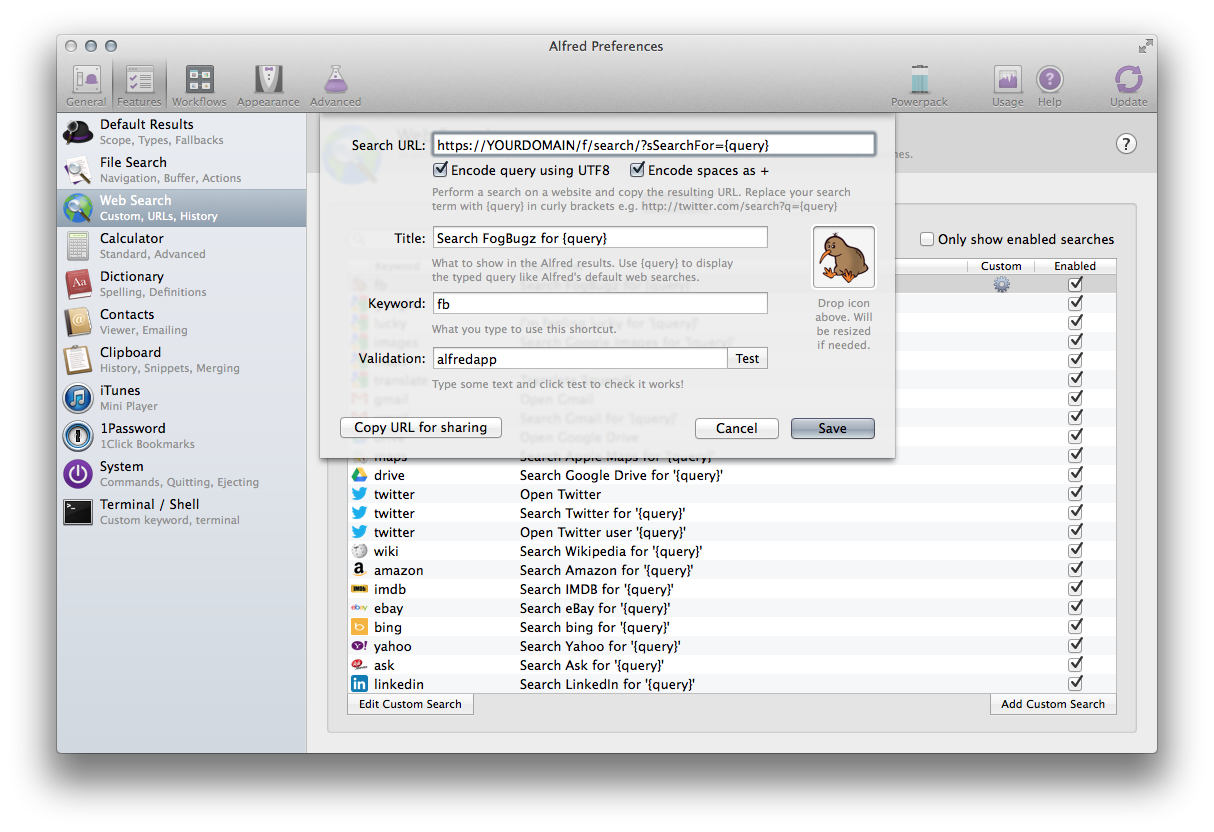Screen dimensions: 1214x832
Task: Disable the drive search enabled checkbox
Action: pos(1075,475)
